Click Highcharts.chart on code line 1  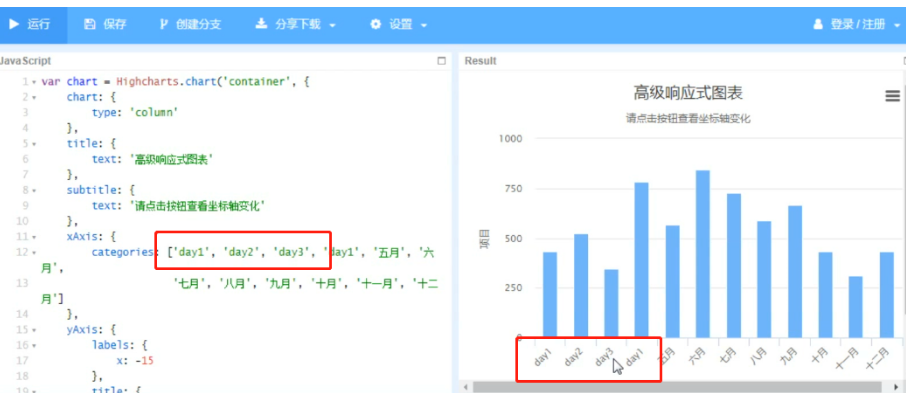click(165, 82)
